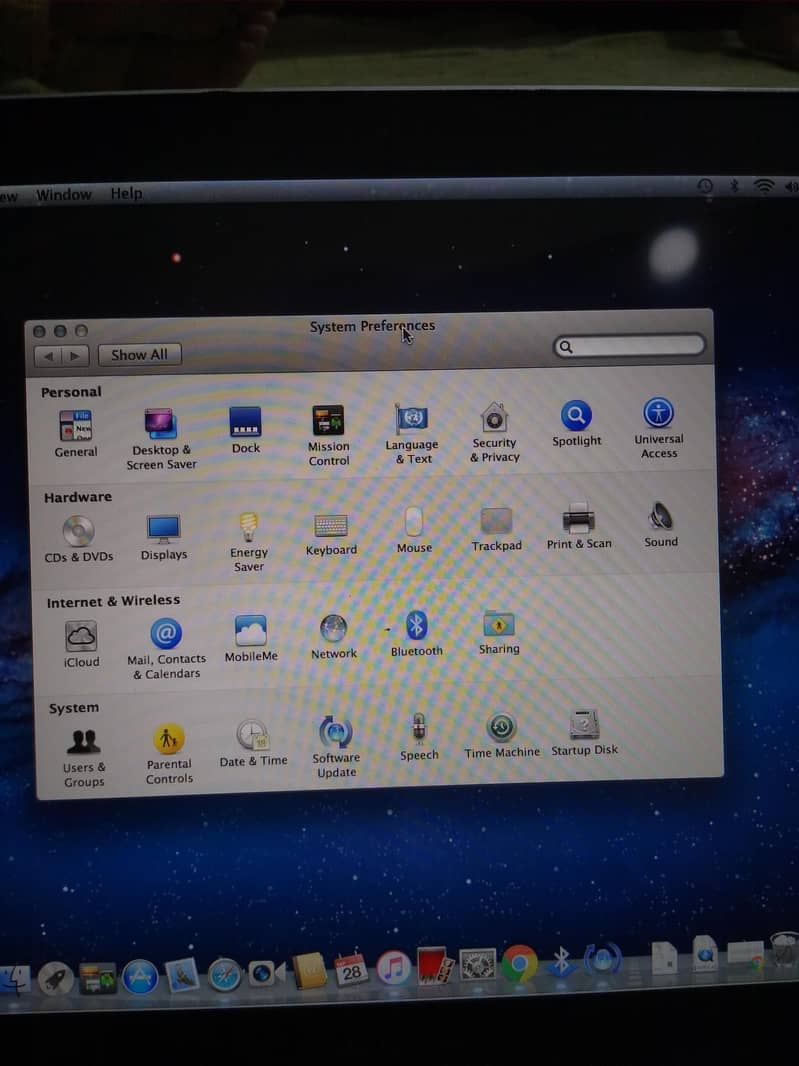Open the Trash in the Dock
799x1066 pixels.
point(785,948)
